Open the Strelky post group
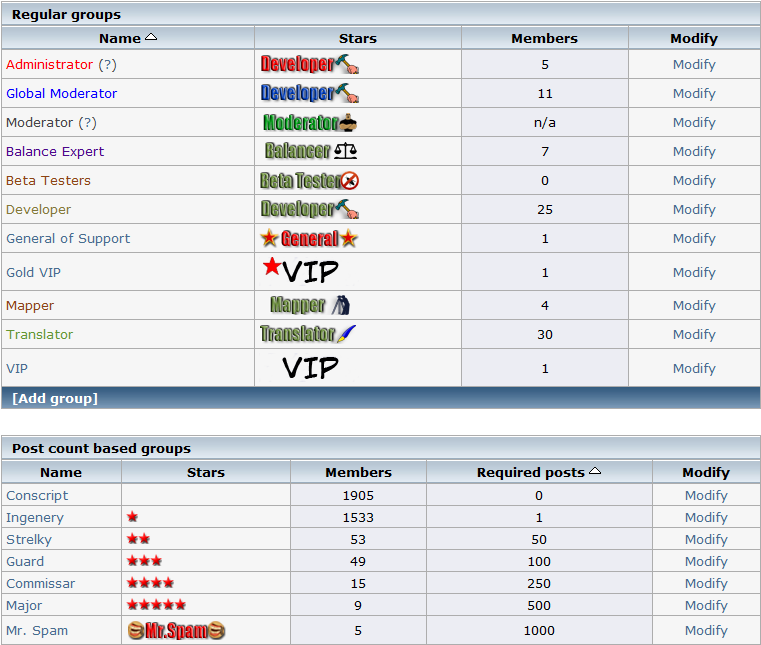This screenshot has height=645, width=761. coord(29,540)
